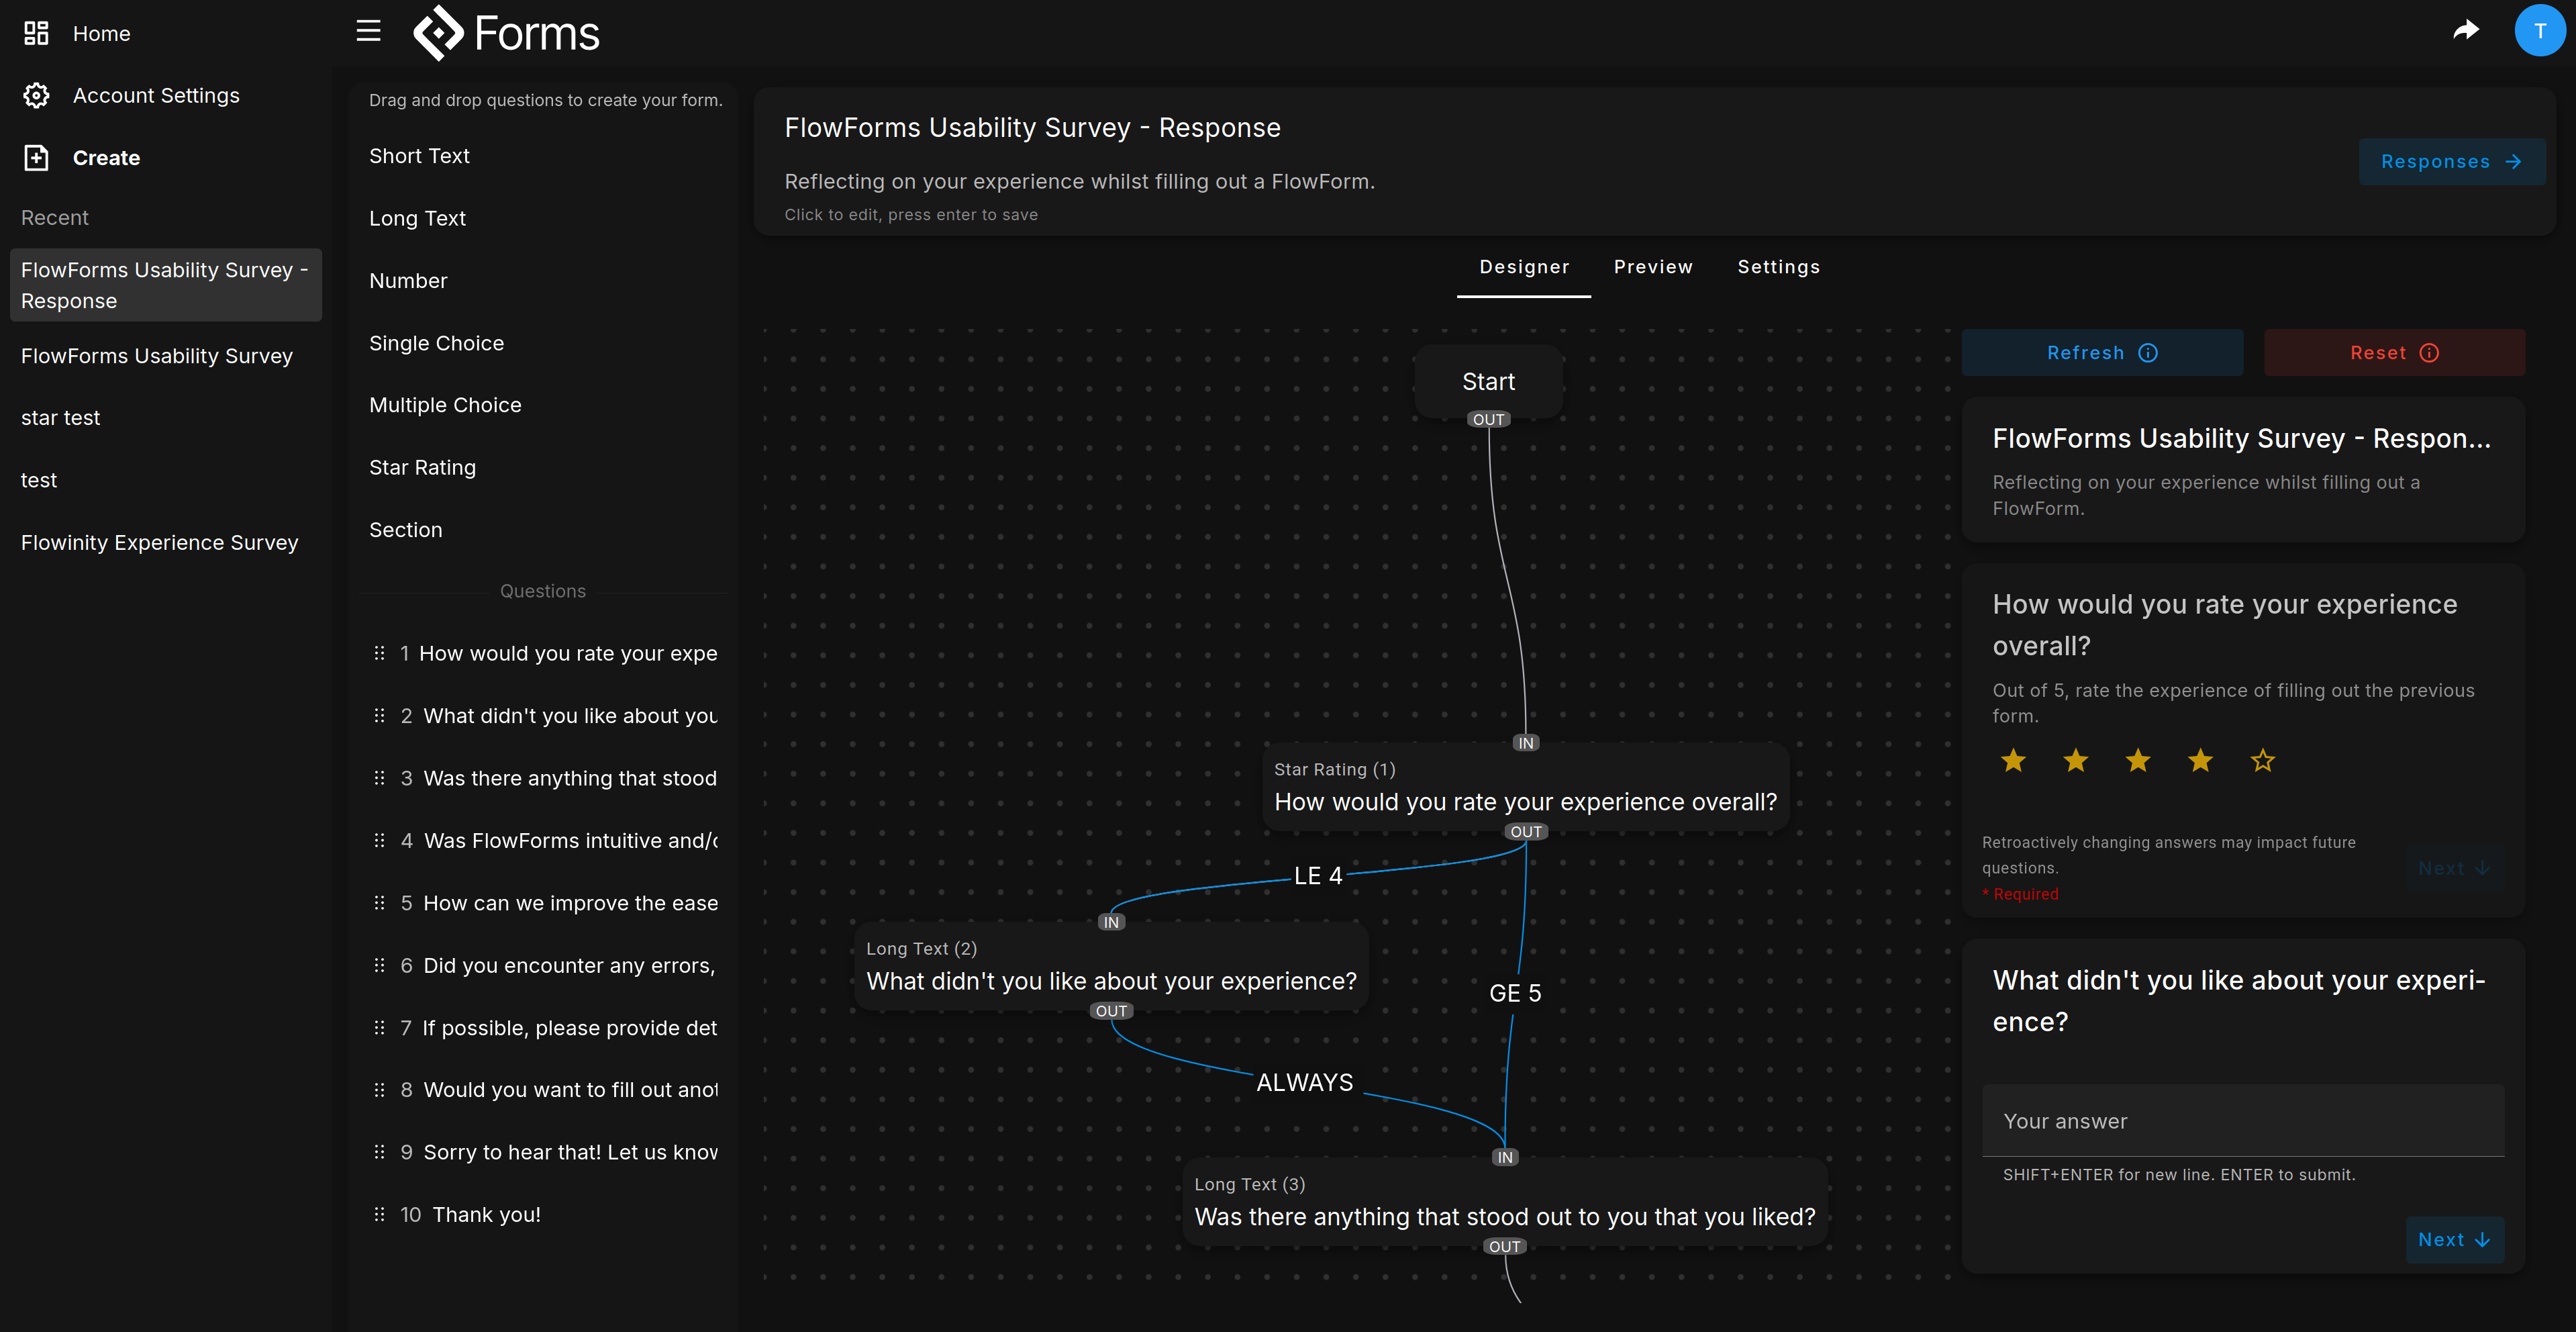
Task: Click the GE 5 edge condition label
Action: tap(1514, 993)
